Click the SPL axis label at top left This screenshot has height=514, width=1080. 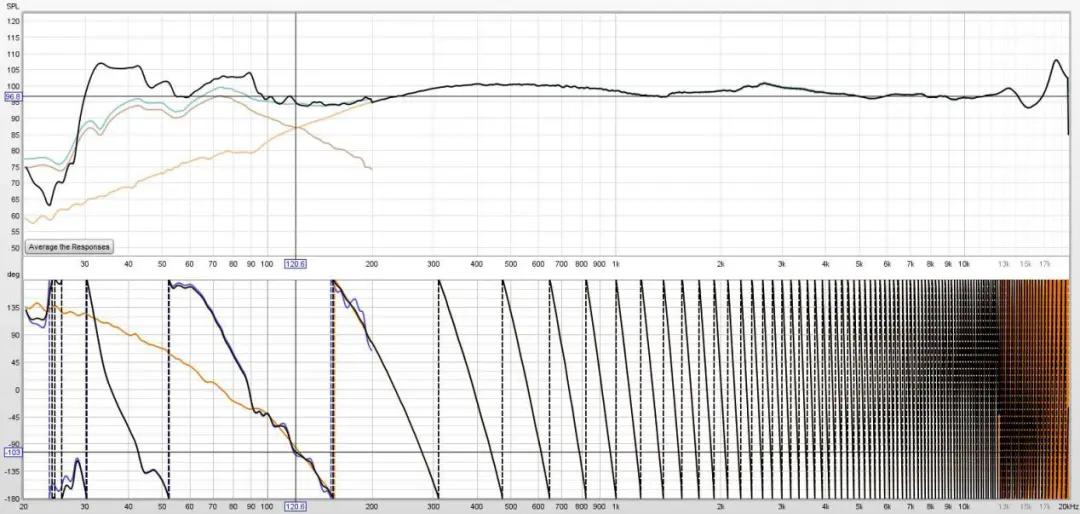pos(12,6)
